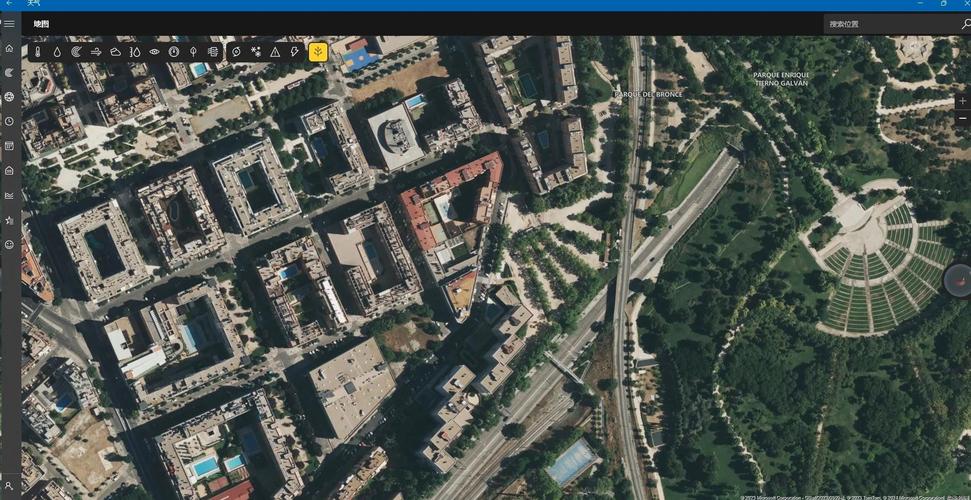Select the eye visibility map layer
Screen dimensions: 971x500
click(154, 52)
